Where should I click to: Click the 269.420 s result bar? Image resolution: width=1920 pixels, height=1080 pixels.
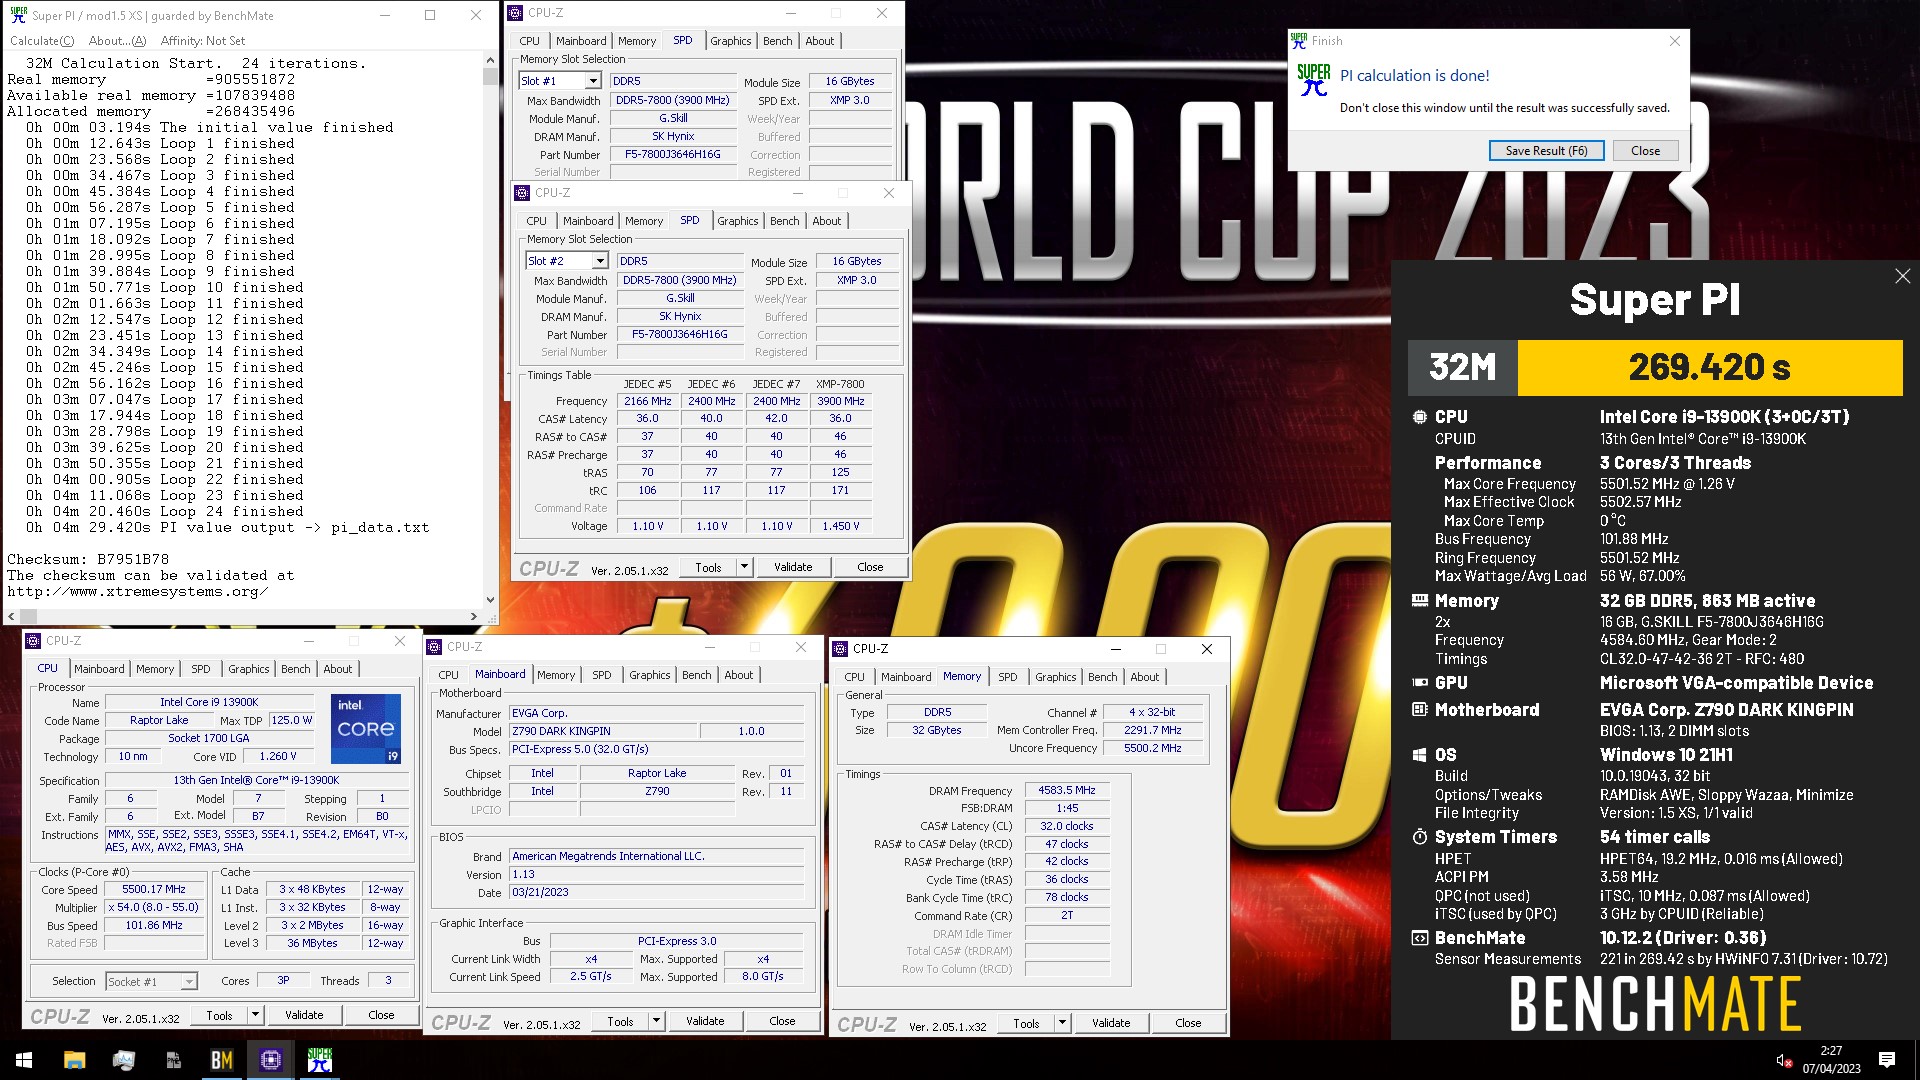click(x=1709, y=368)
